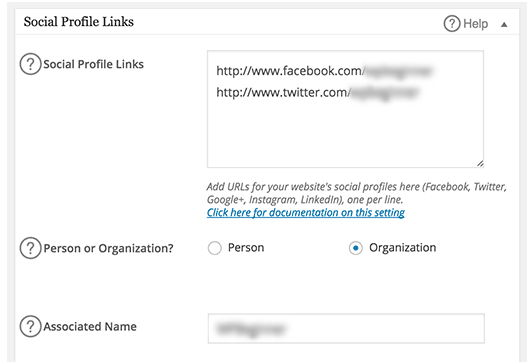Click help icon next to Associated Name
The width and height of the screenshot is (530, 362).
[x=30, y=327]
